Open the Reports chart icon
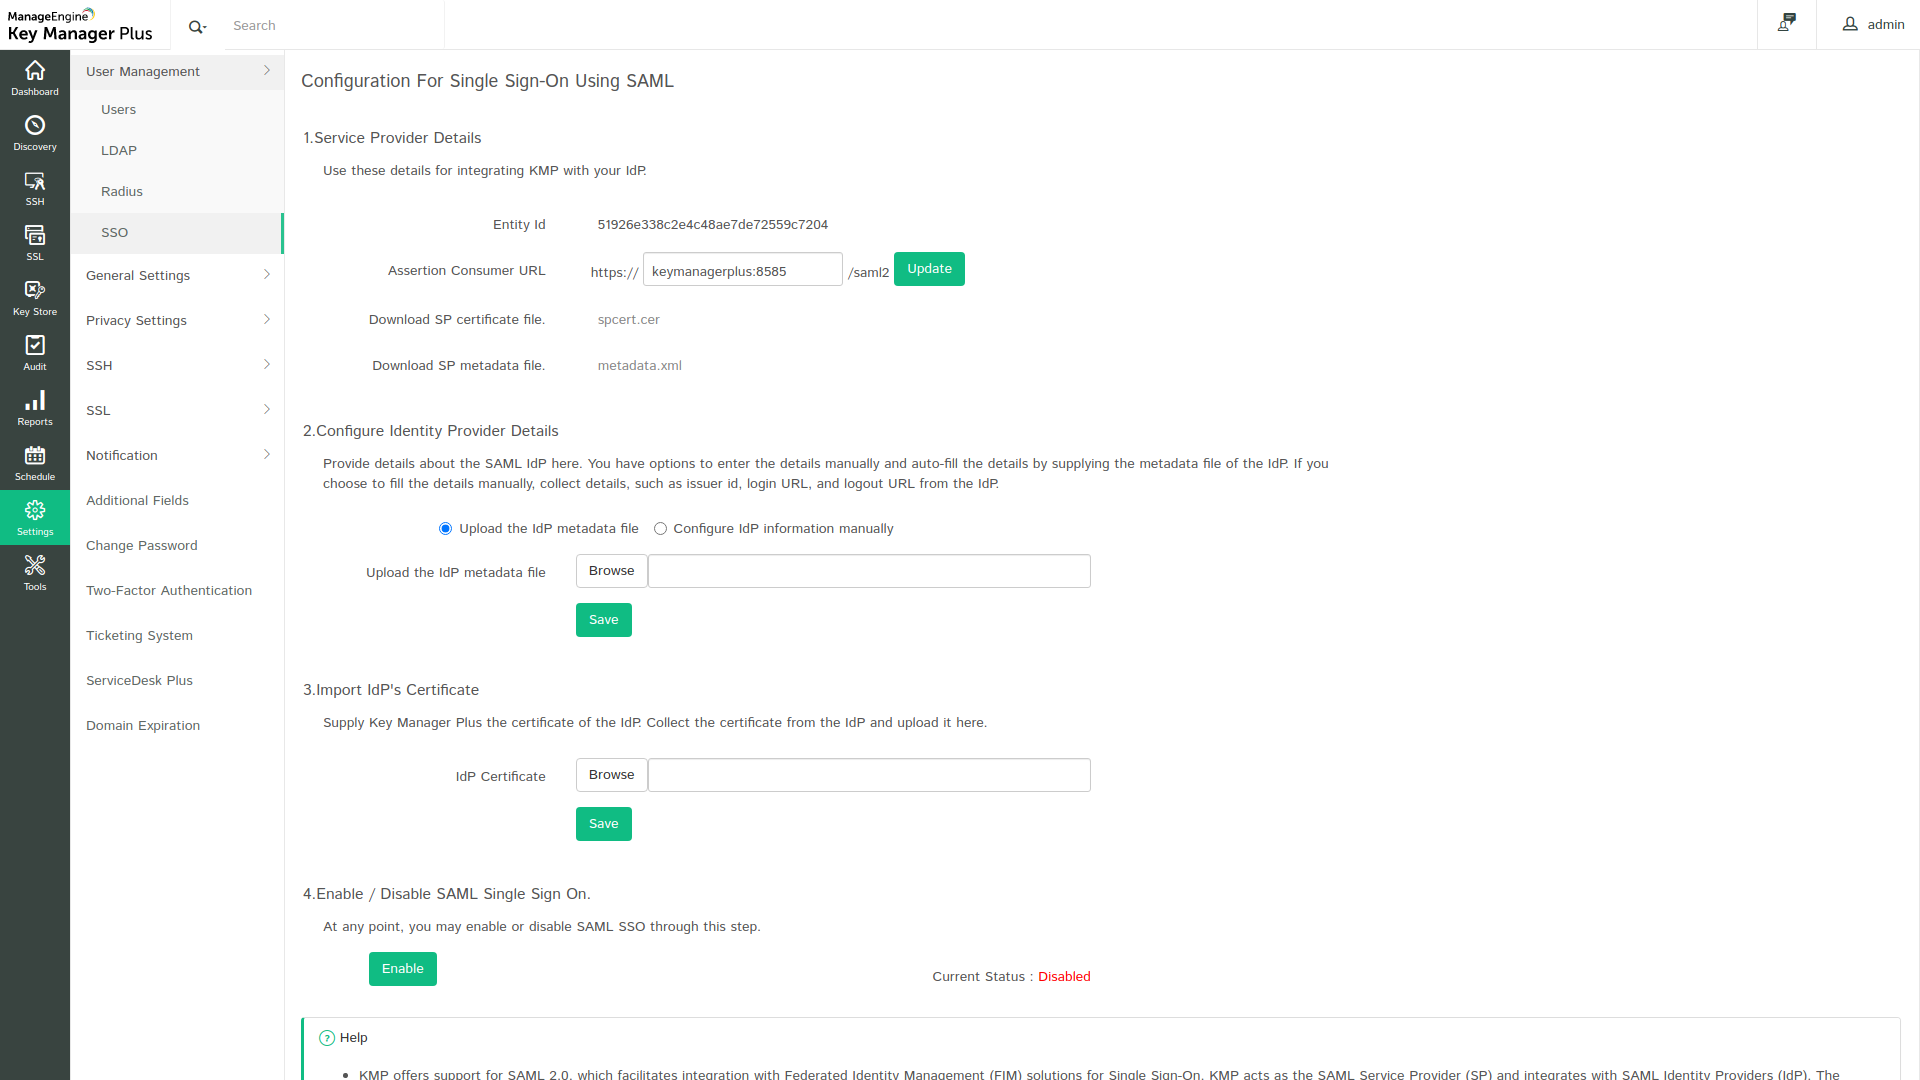This screenshot has height=1080, width=1920. [x=35, y=408]
